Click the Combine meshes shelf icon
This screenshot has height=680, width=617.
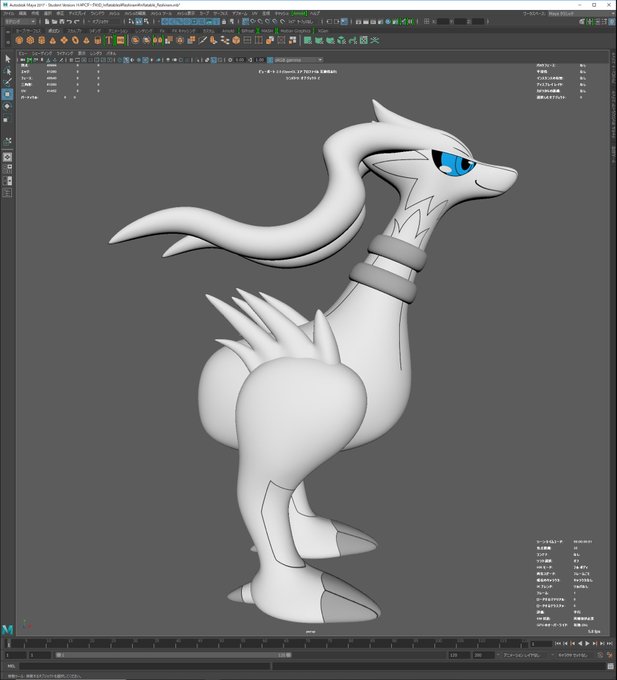click(135, 40)
